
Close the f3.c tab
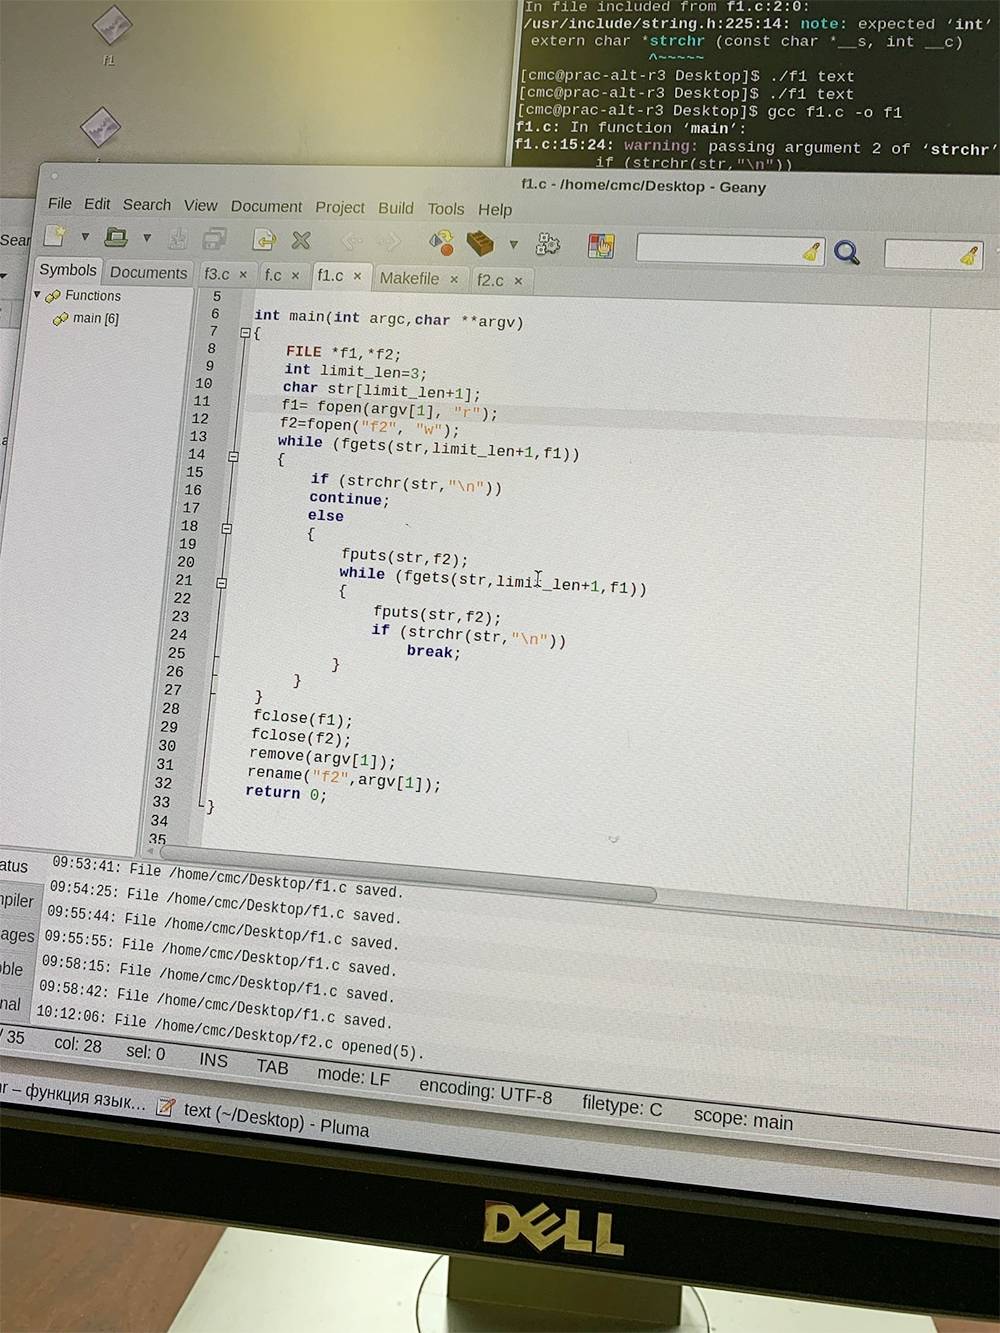[243, 274]
